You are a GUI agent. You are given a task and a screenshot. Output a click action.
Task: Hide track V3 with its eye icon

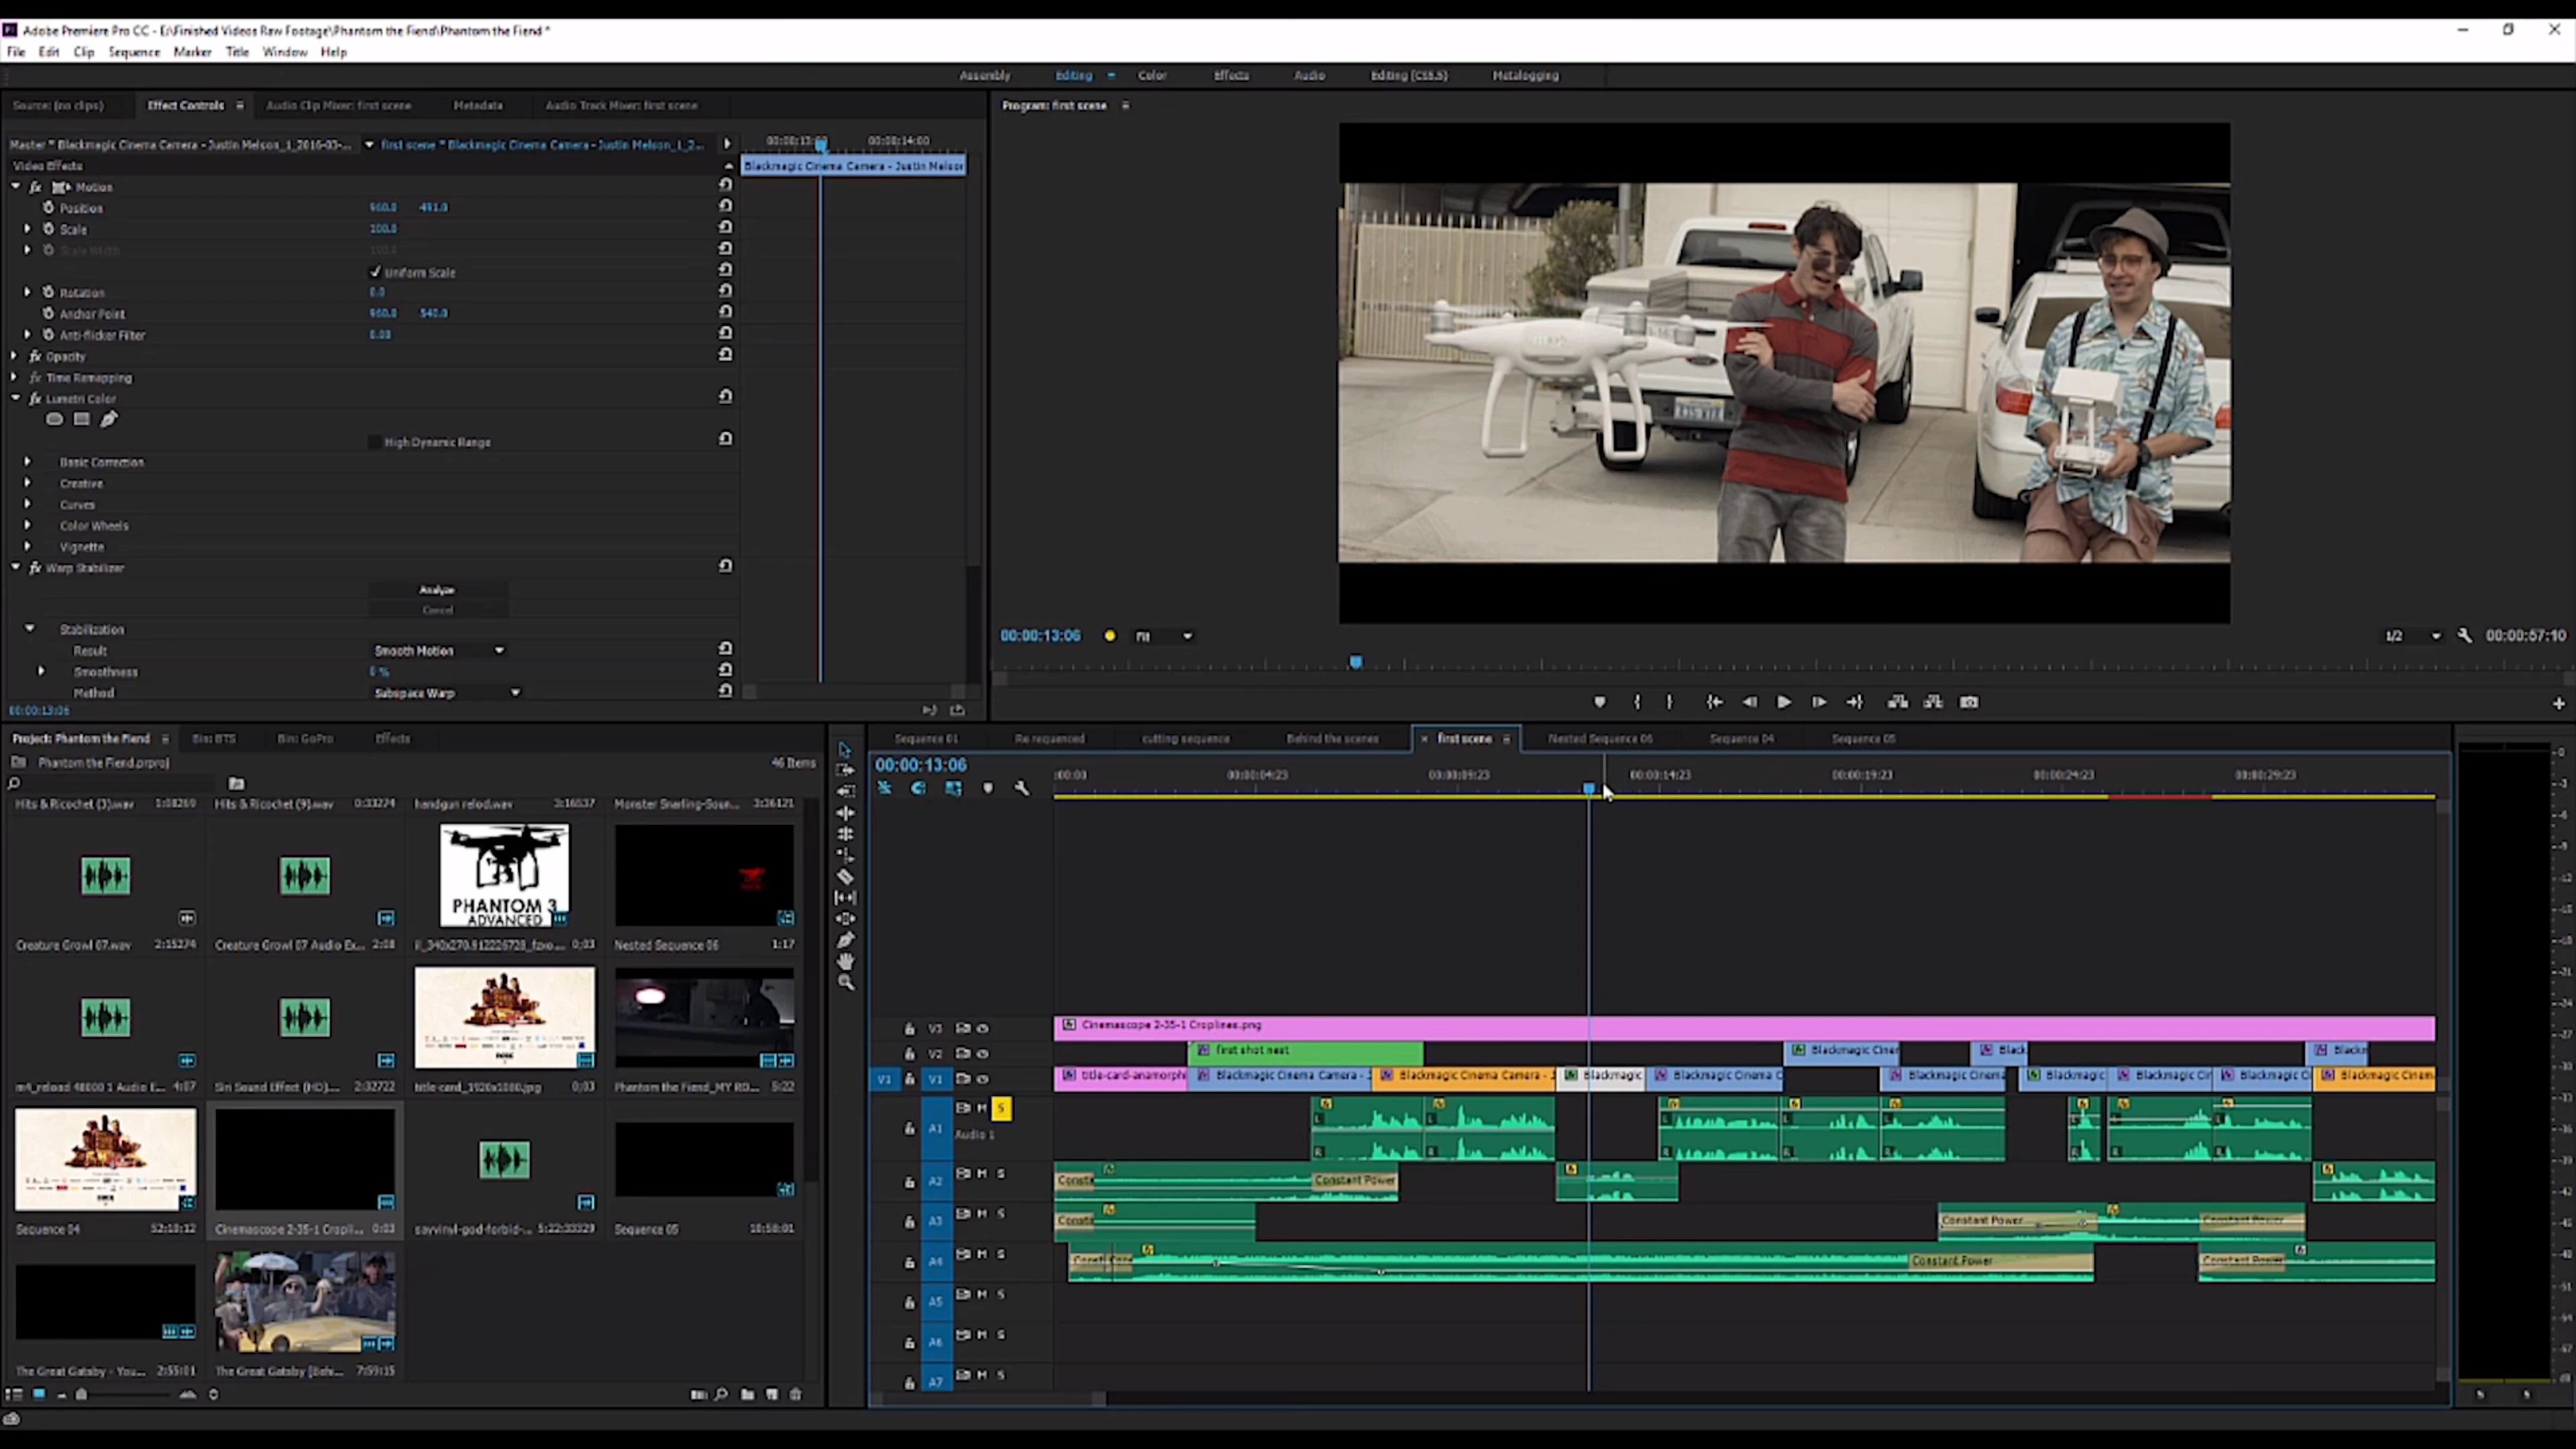tap(983, 1028)
